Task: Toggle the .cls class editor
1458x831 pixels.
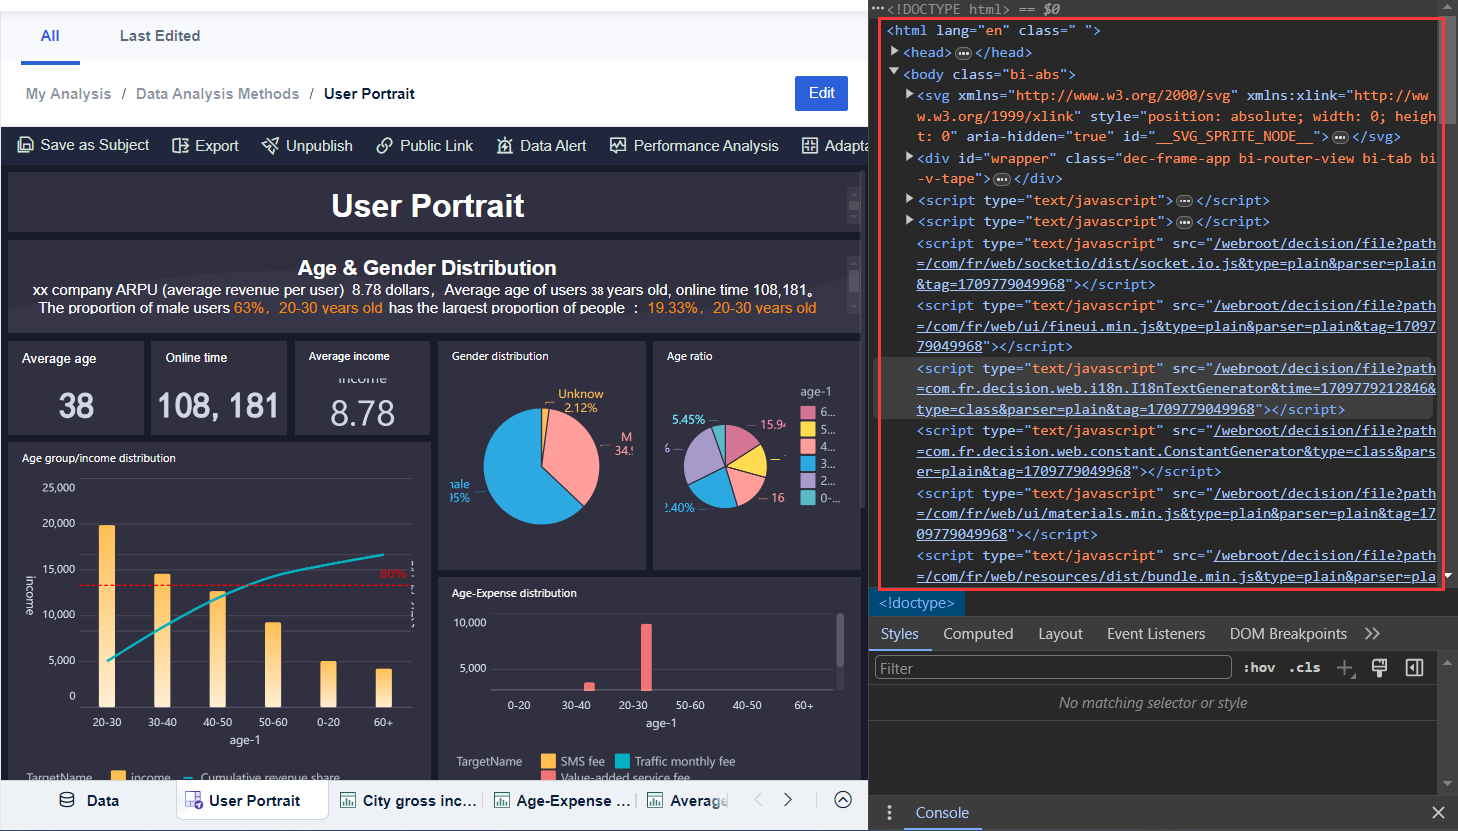Action: coord(1303,666)
